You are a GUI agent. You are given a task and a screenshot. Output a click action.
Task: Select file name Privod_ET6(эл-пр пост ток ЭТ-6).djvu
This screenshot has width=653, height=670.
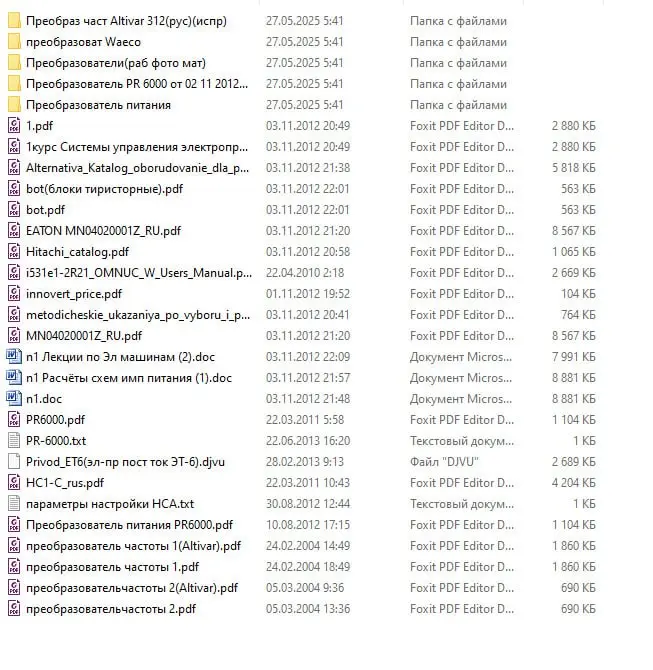point(125,462)
